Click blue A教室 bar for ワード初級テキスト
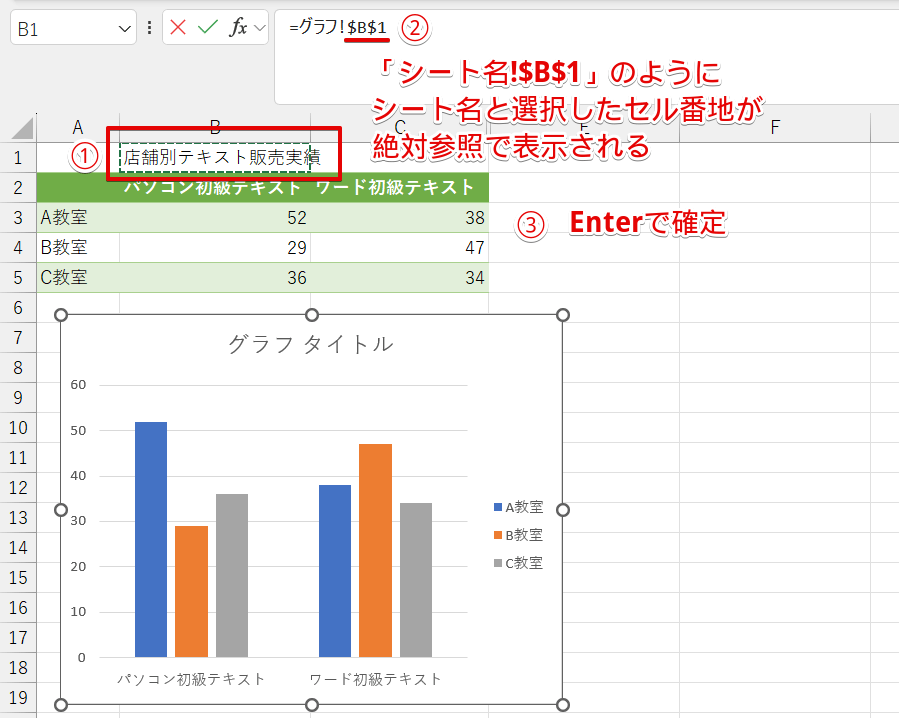Image resolution: width=899 pixels, height=718 pixels. pos(335,571)
